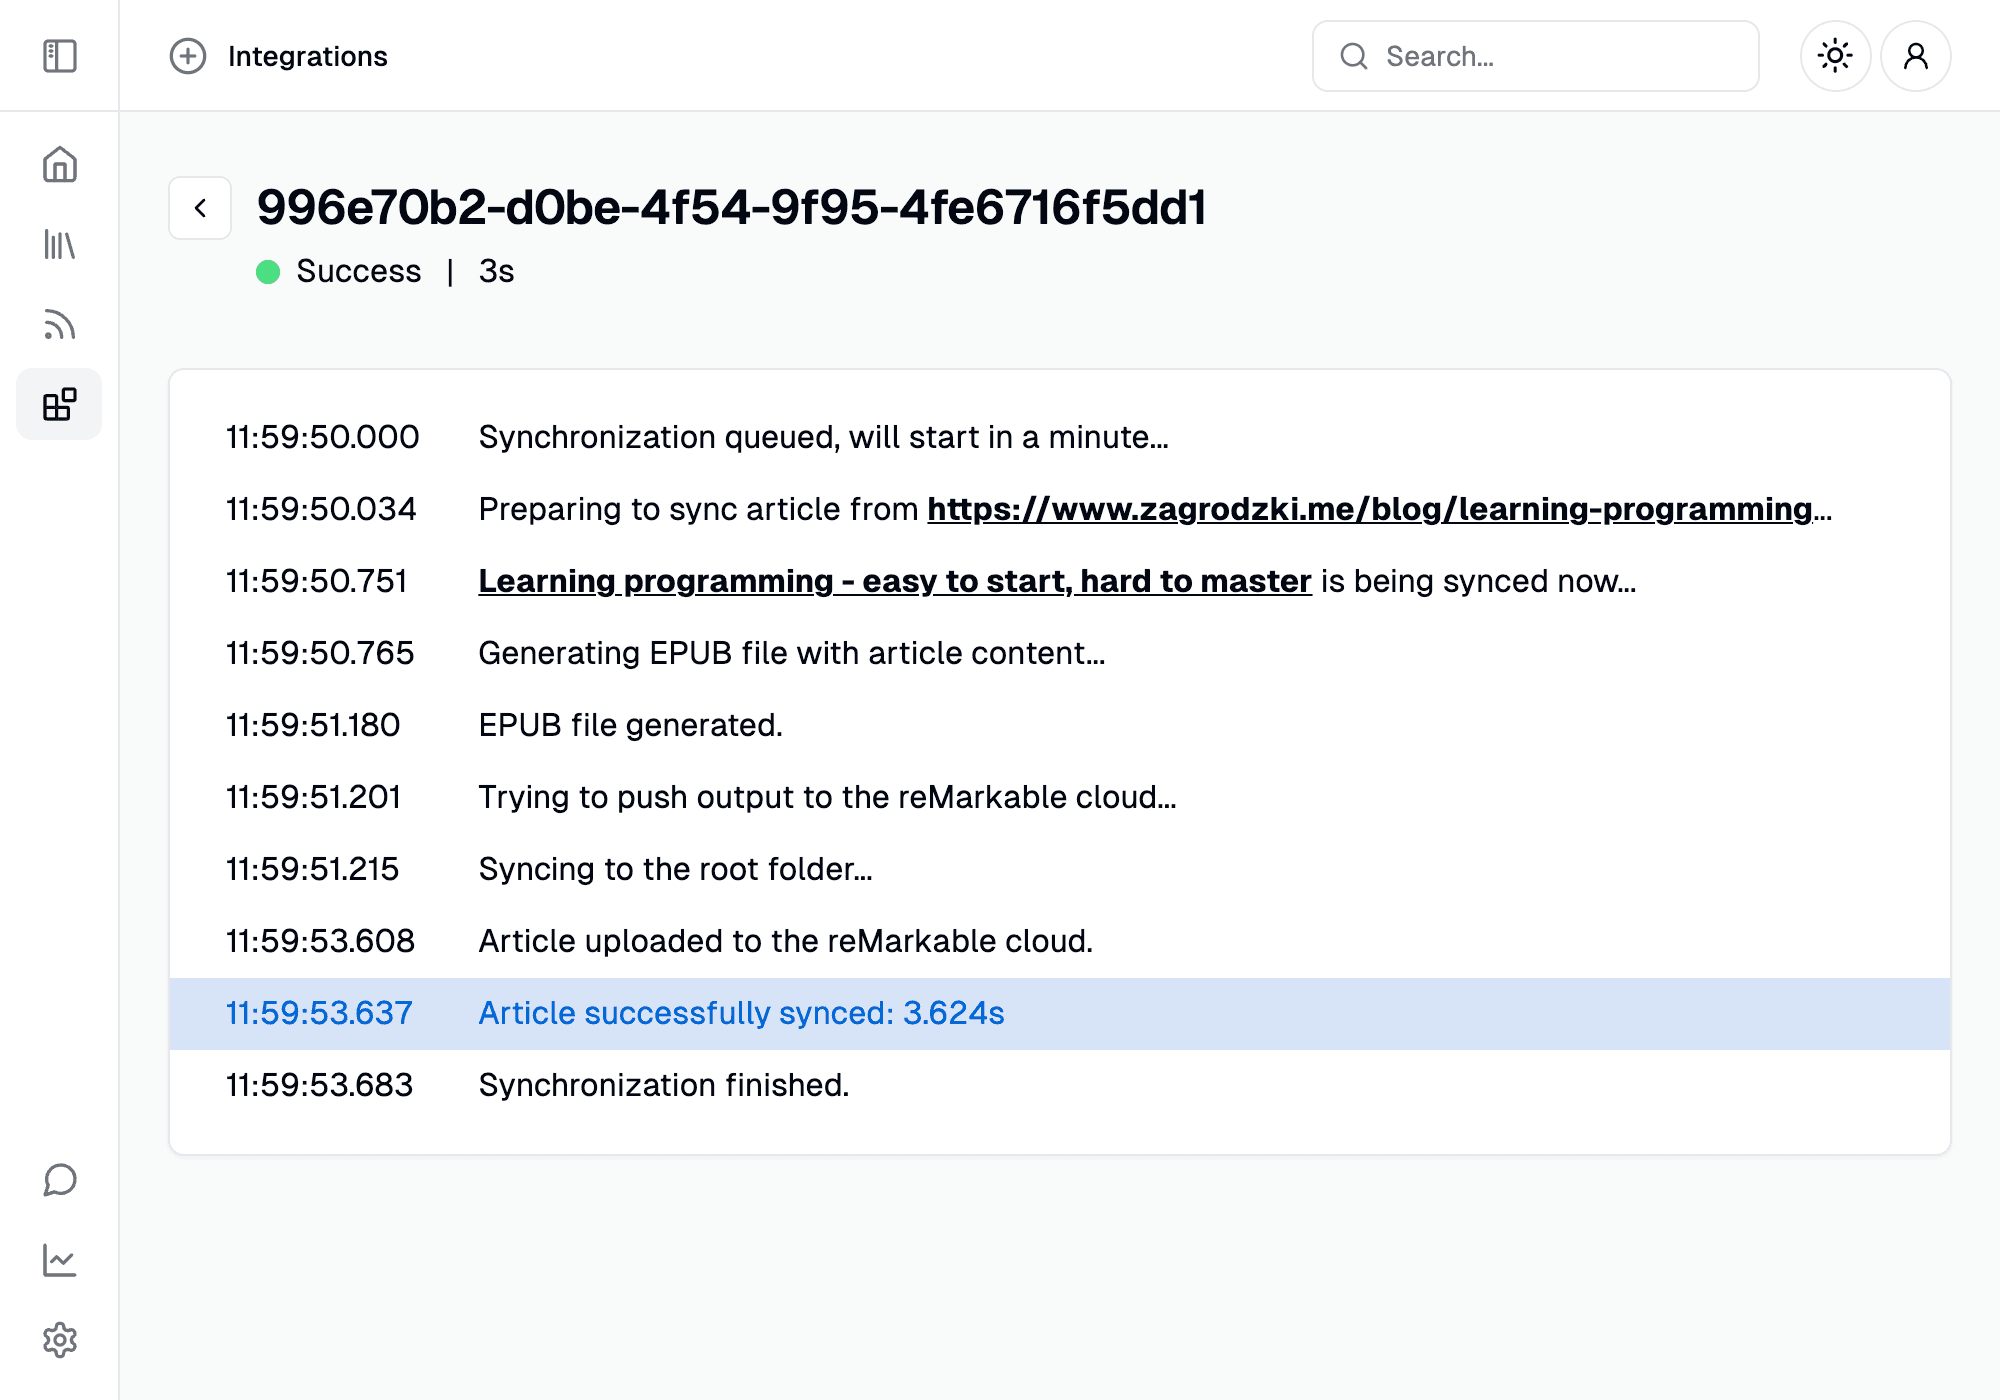
Task: Open the RSS feeds sidebar icon
Action: tap(60, 325)
